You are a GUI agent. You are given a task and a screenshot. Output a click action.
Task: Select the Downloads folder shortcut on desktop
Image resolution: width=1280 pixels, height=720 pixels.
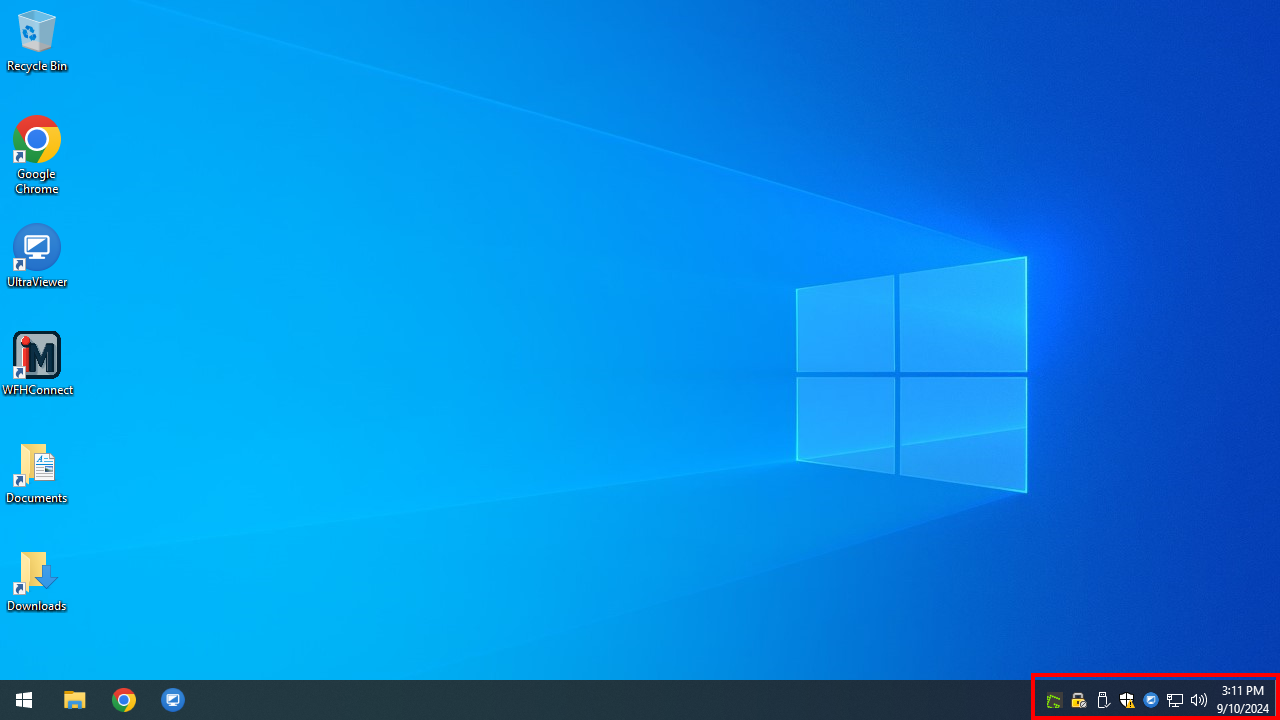coord(37,581)
